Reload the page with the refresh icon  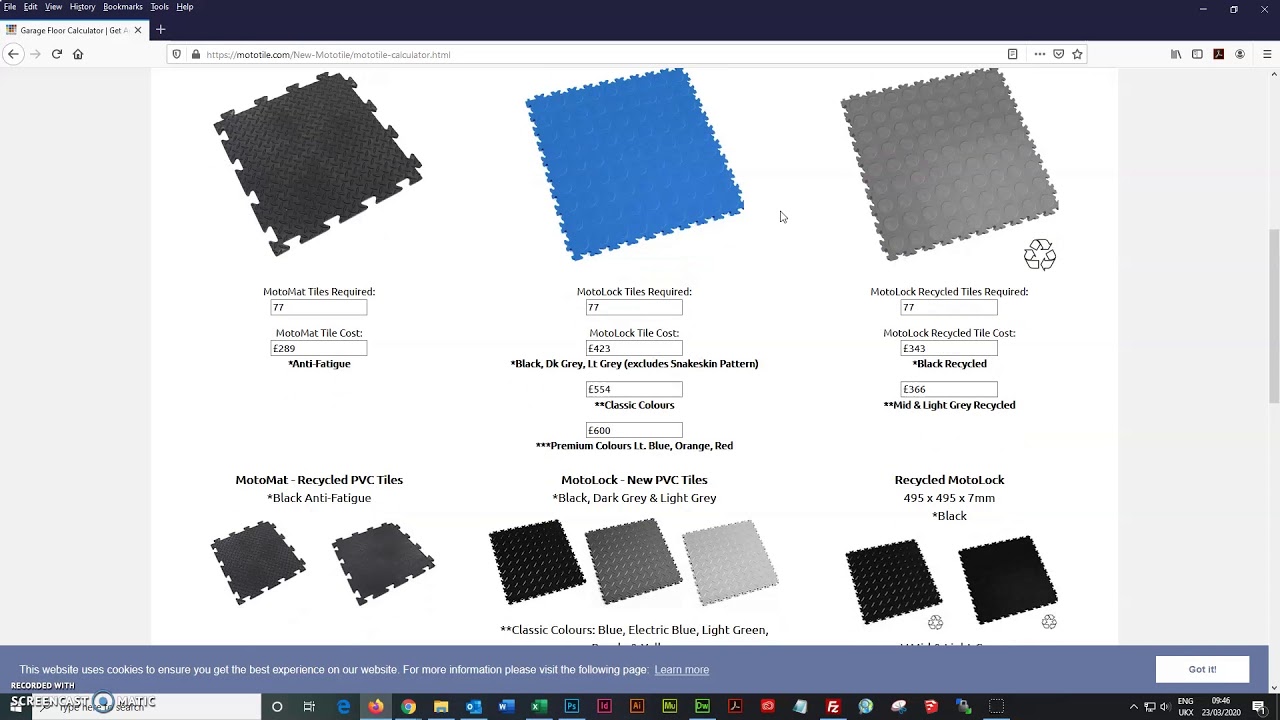57,54
